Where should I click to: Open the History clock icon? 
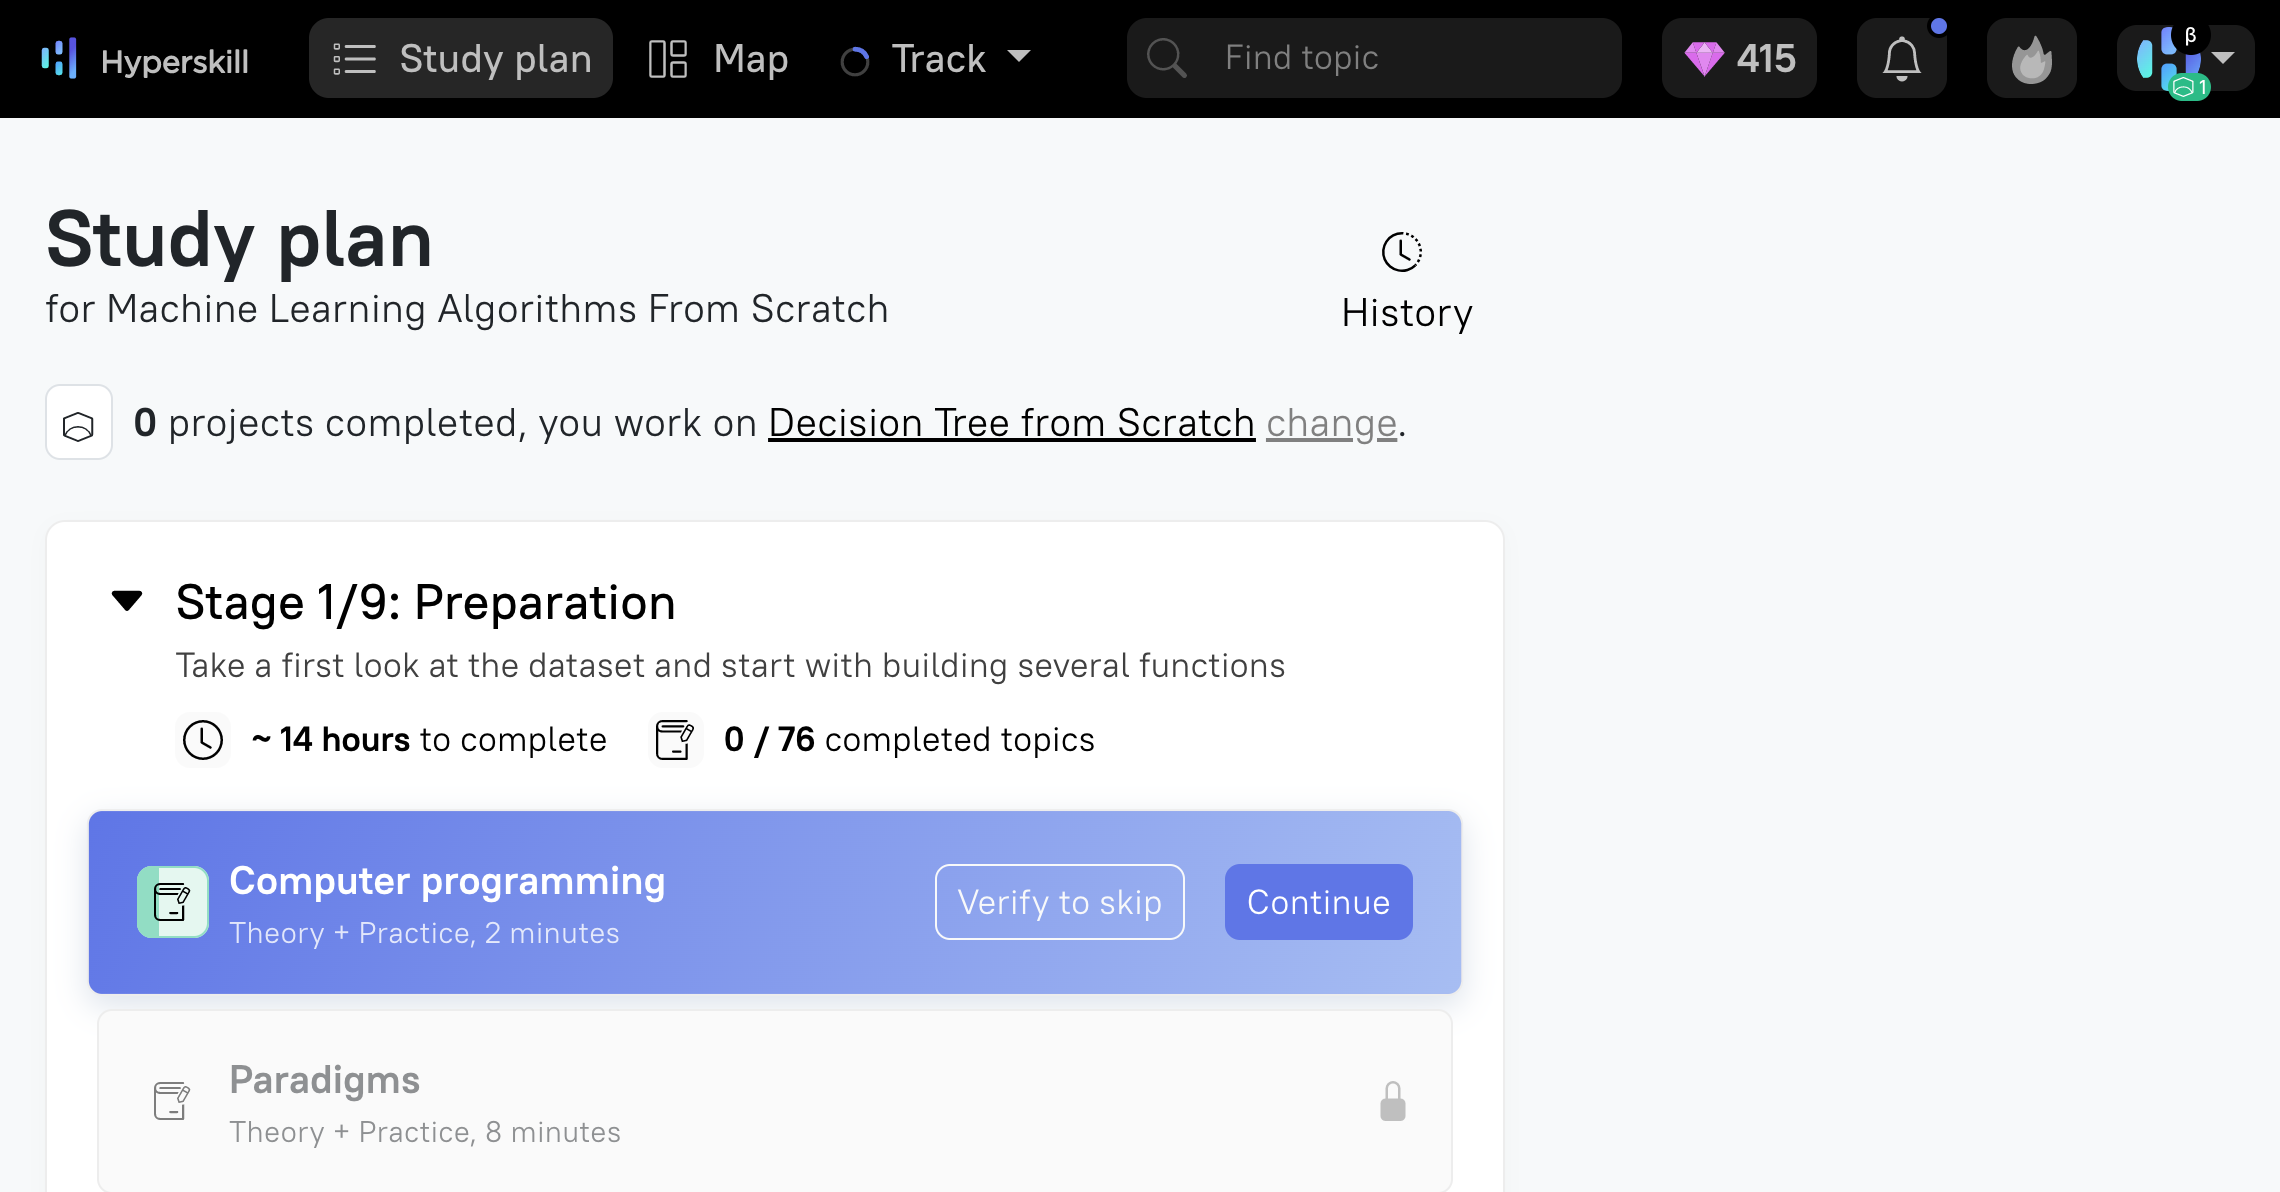coord(1401,252)
